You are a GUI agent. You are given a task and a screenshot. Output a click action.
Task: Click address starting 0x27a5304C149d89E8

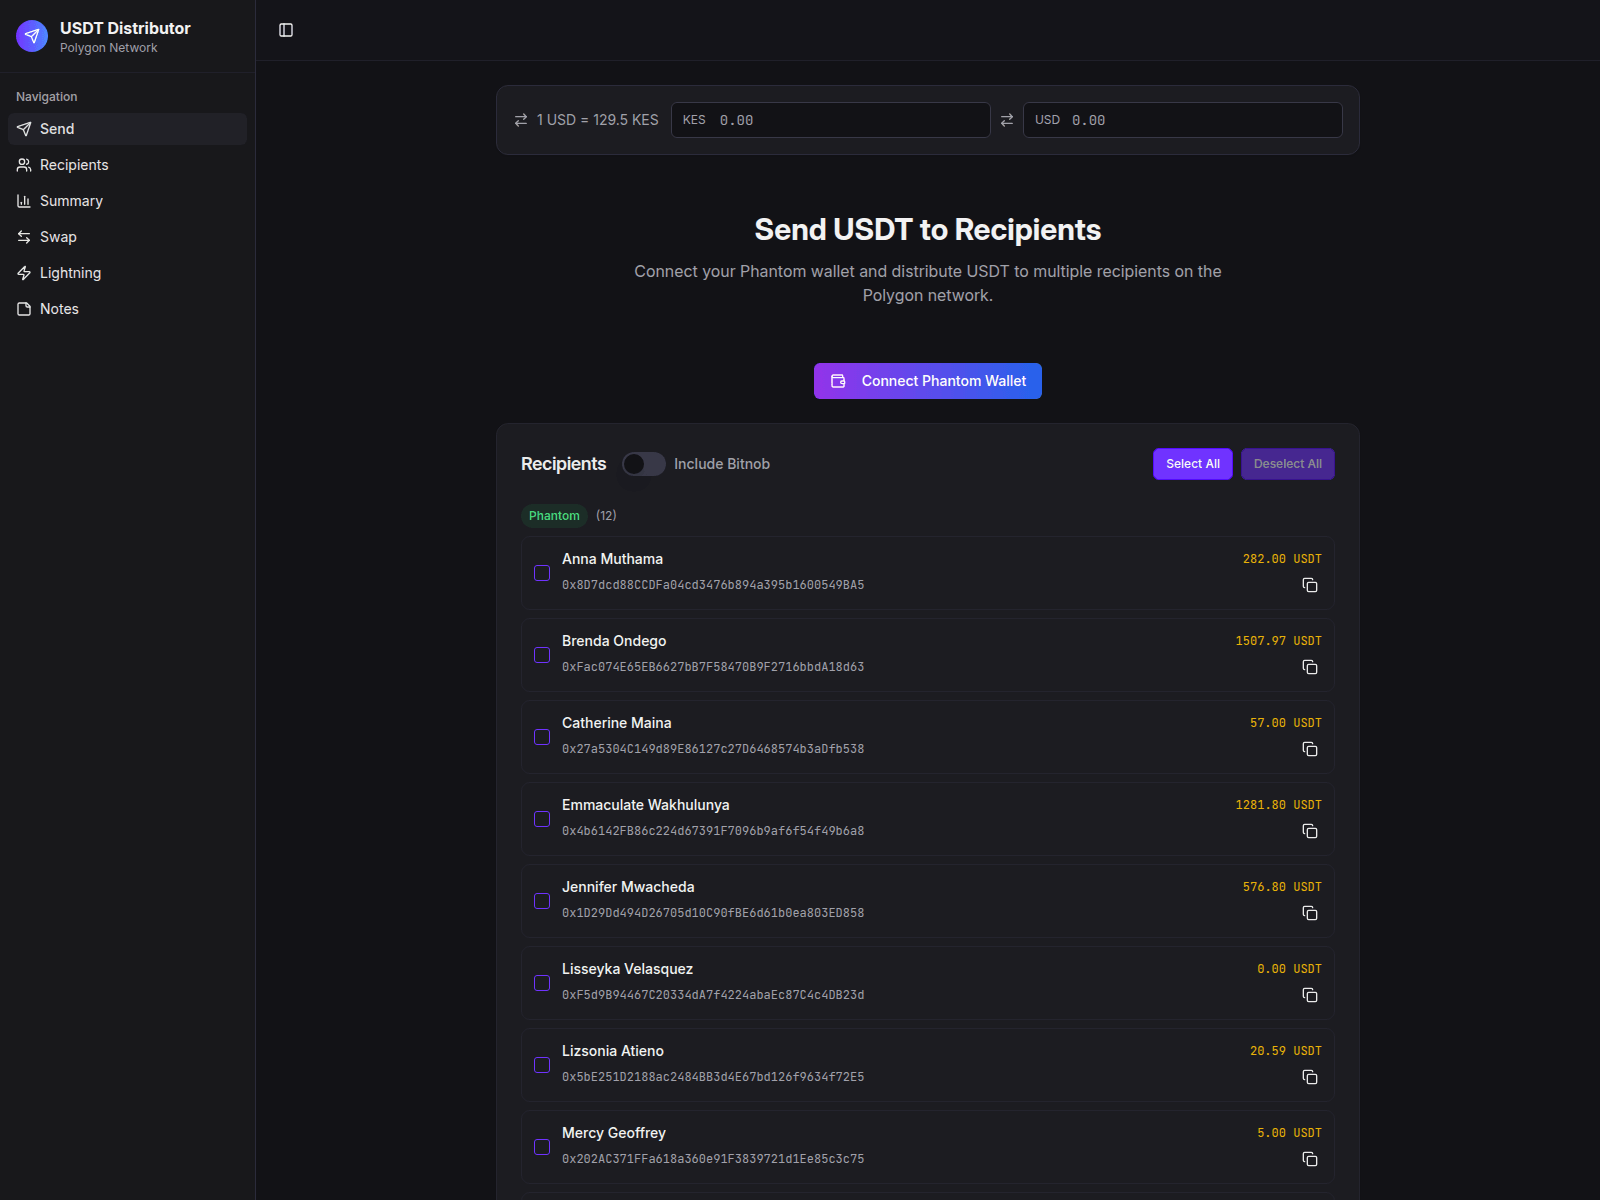click(x=713, y=749)
